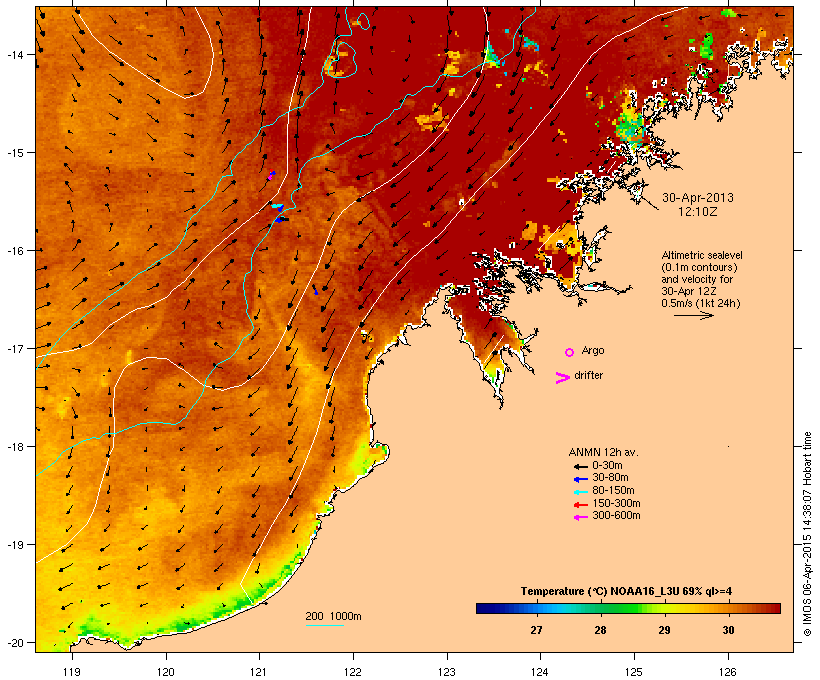
Task: Click the '30-80m' depth label
Action: pos(610,478)
